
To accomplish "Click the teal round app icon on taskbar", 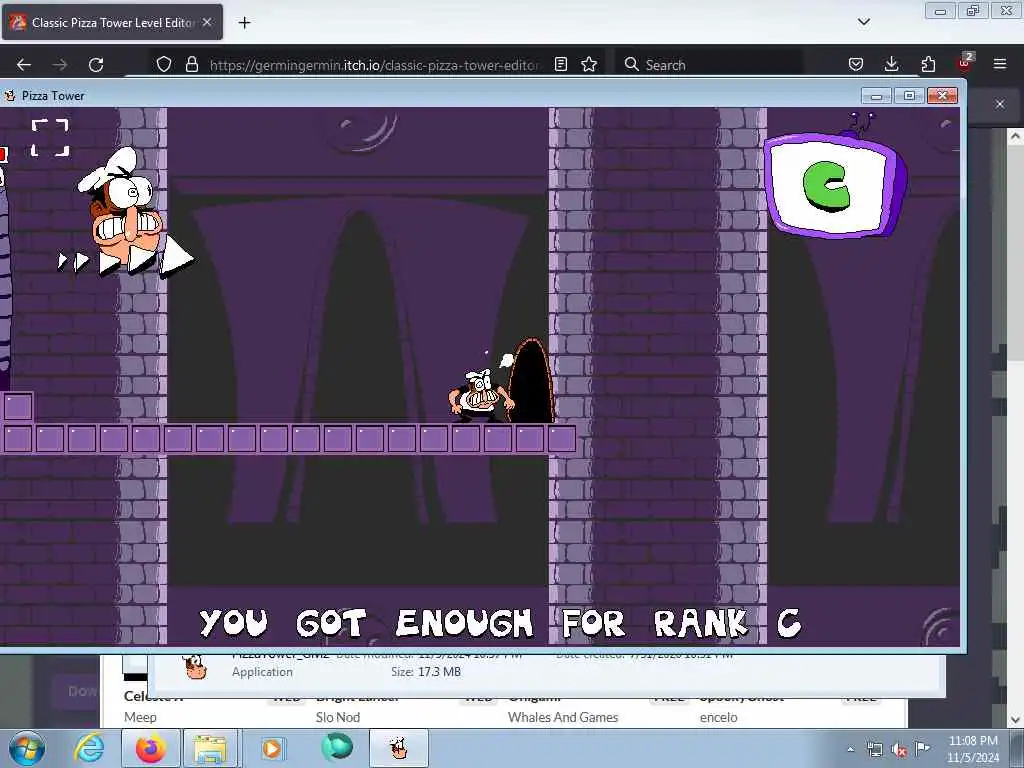I will click(337, 747).
